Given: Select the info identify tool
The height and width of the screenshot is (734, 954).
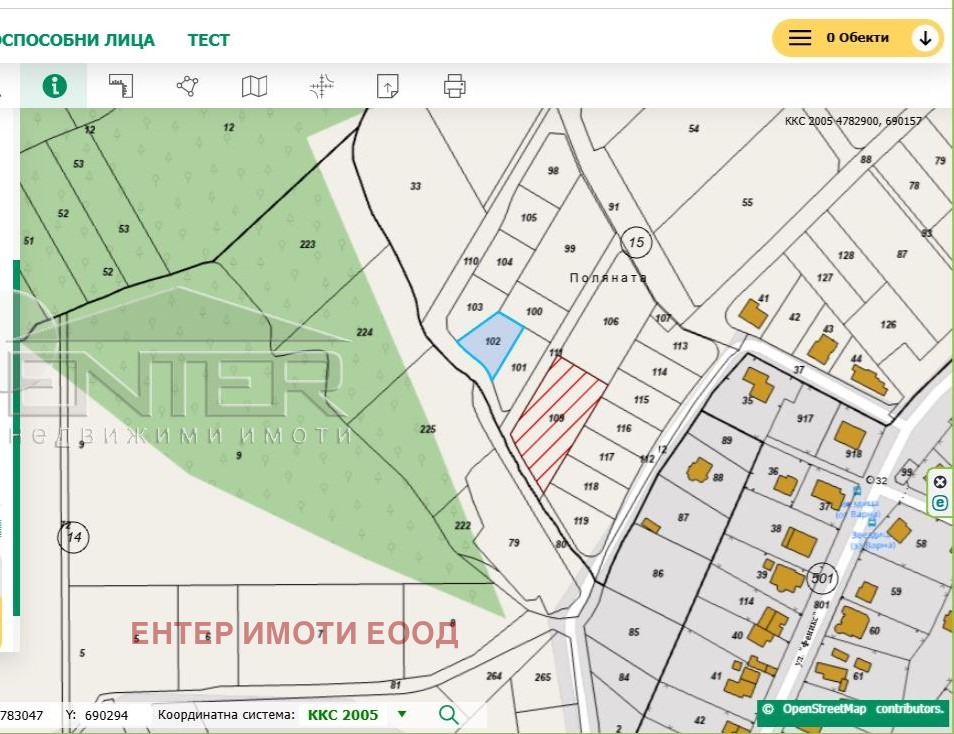Looking at the screenshot, I should coord(54,86).
